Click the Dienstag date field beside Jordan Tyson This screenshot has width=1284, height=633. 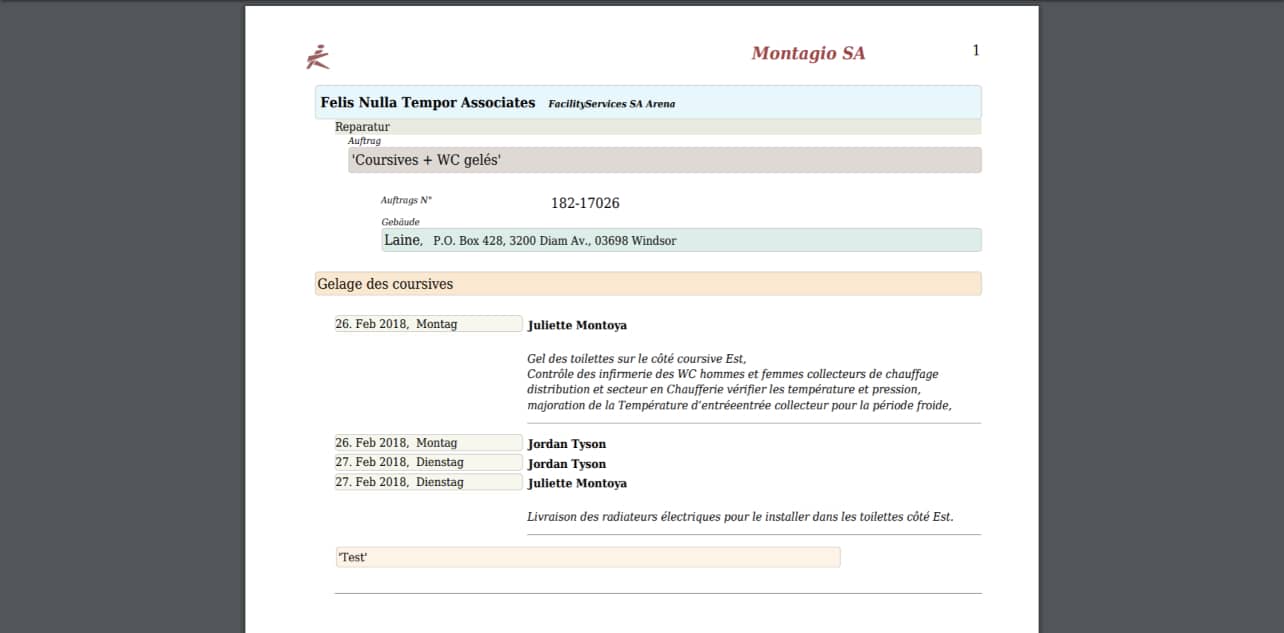(428, 462)
